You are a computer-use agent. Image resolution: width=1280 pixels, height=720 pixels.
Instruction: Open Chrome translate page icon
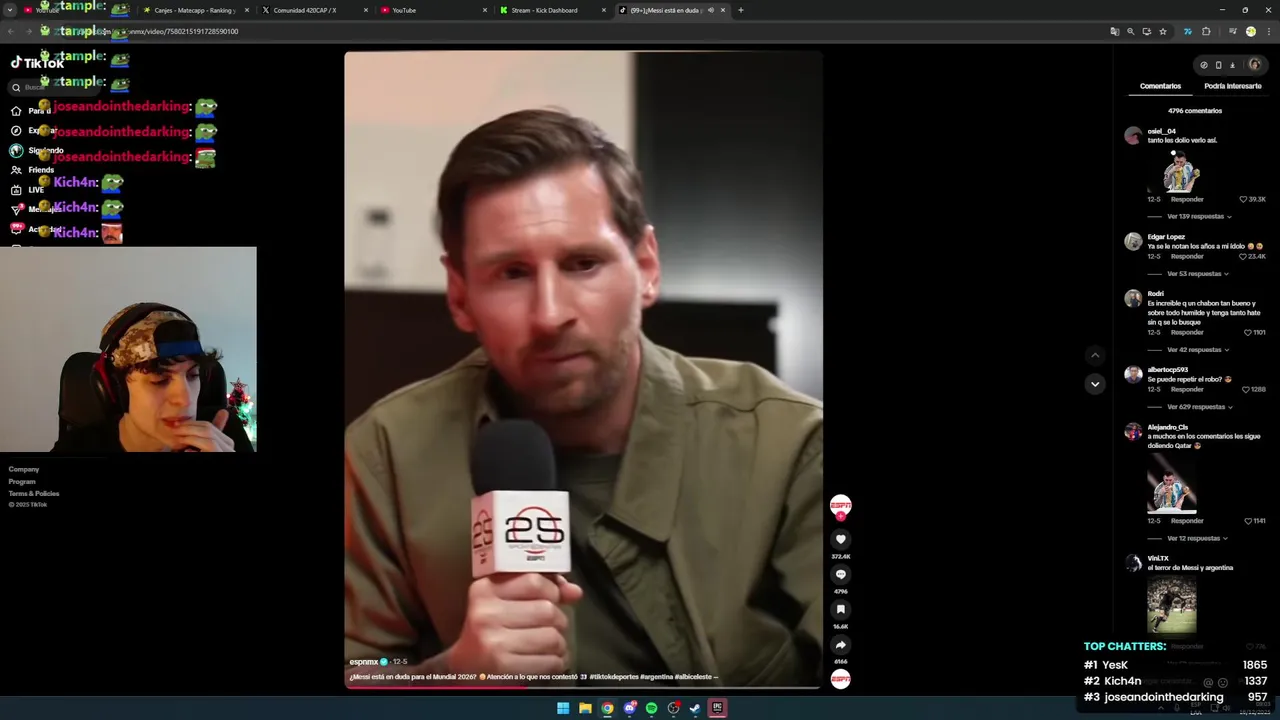(x=1115, y=31)
